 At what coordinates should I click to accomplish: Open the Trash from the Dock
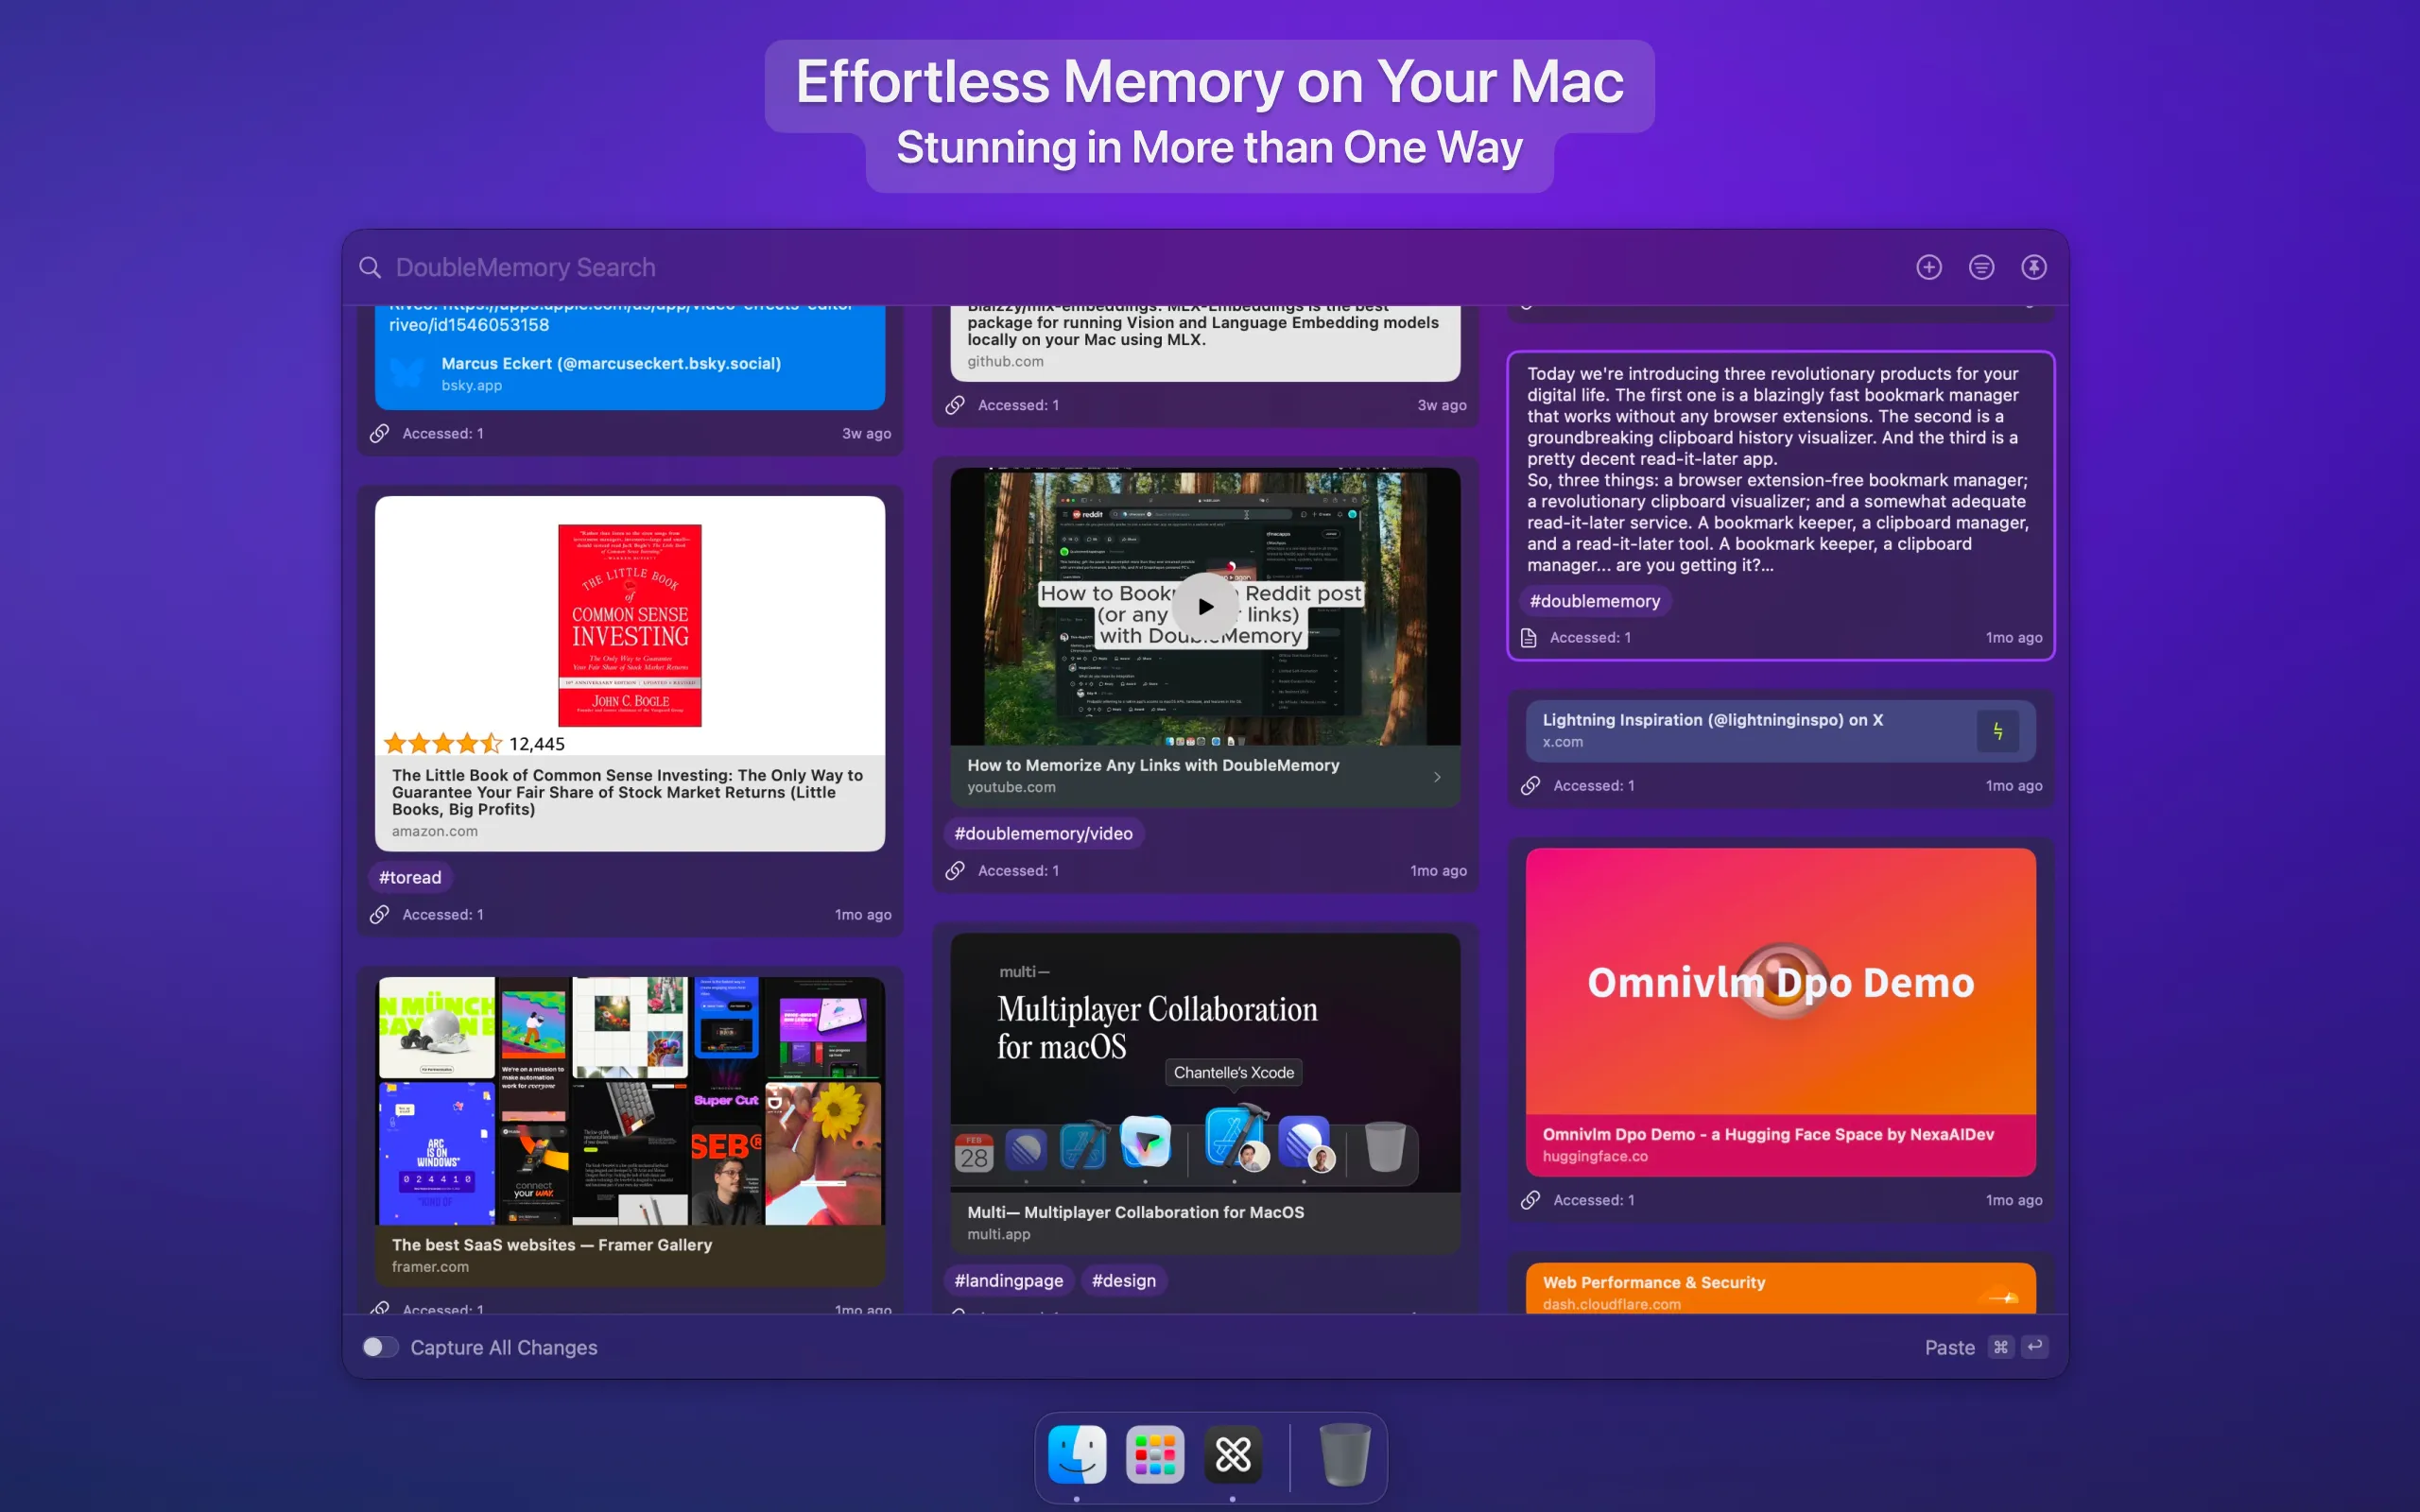pos(1345,1455)
